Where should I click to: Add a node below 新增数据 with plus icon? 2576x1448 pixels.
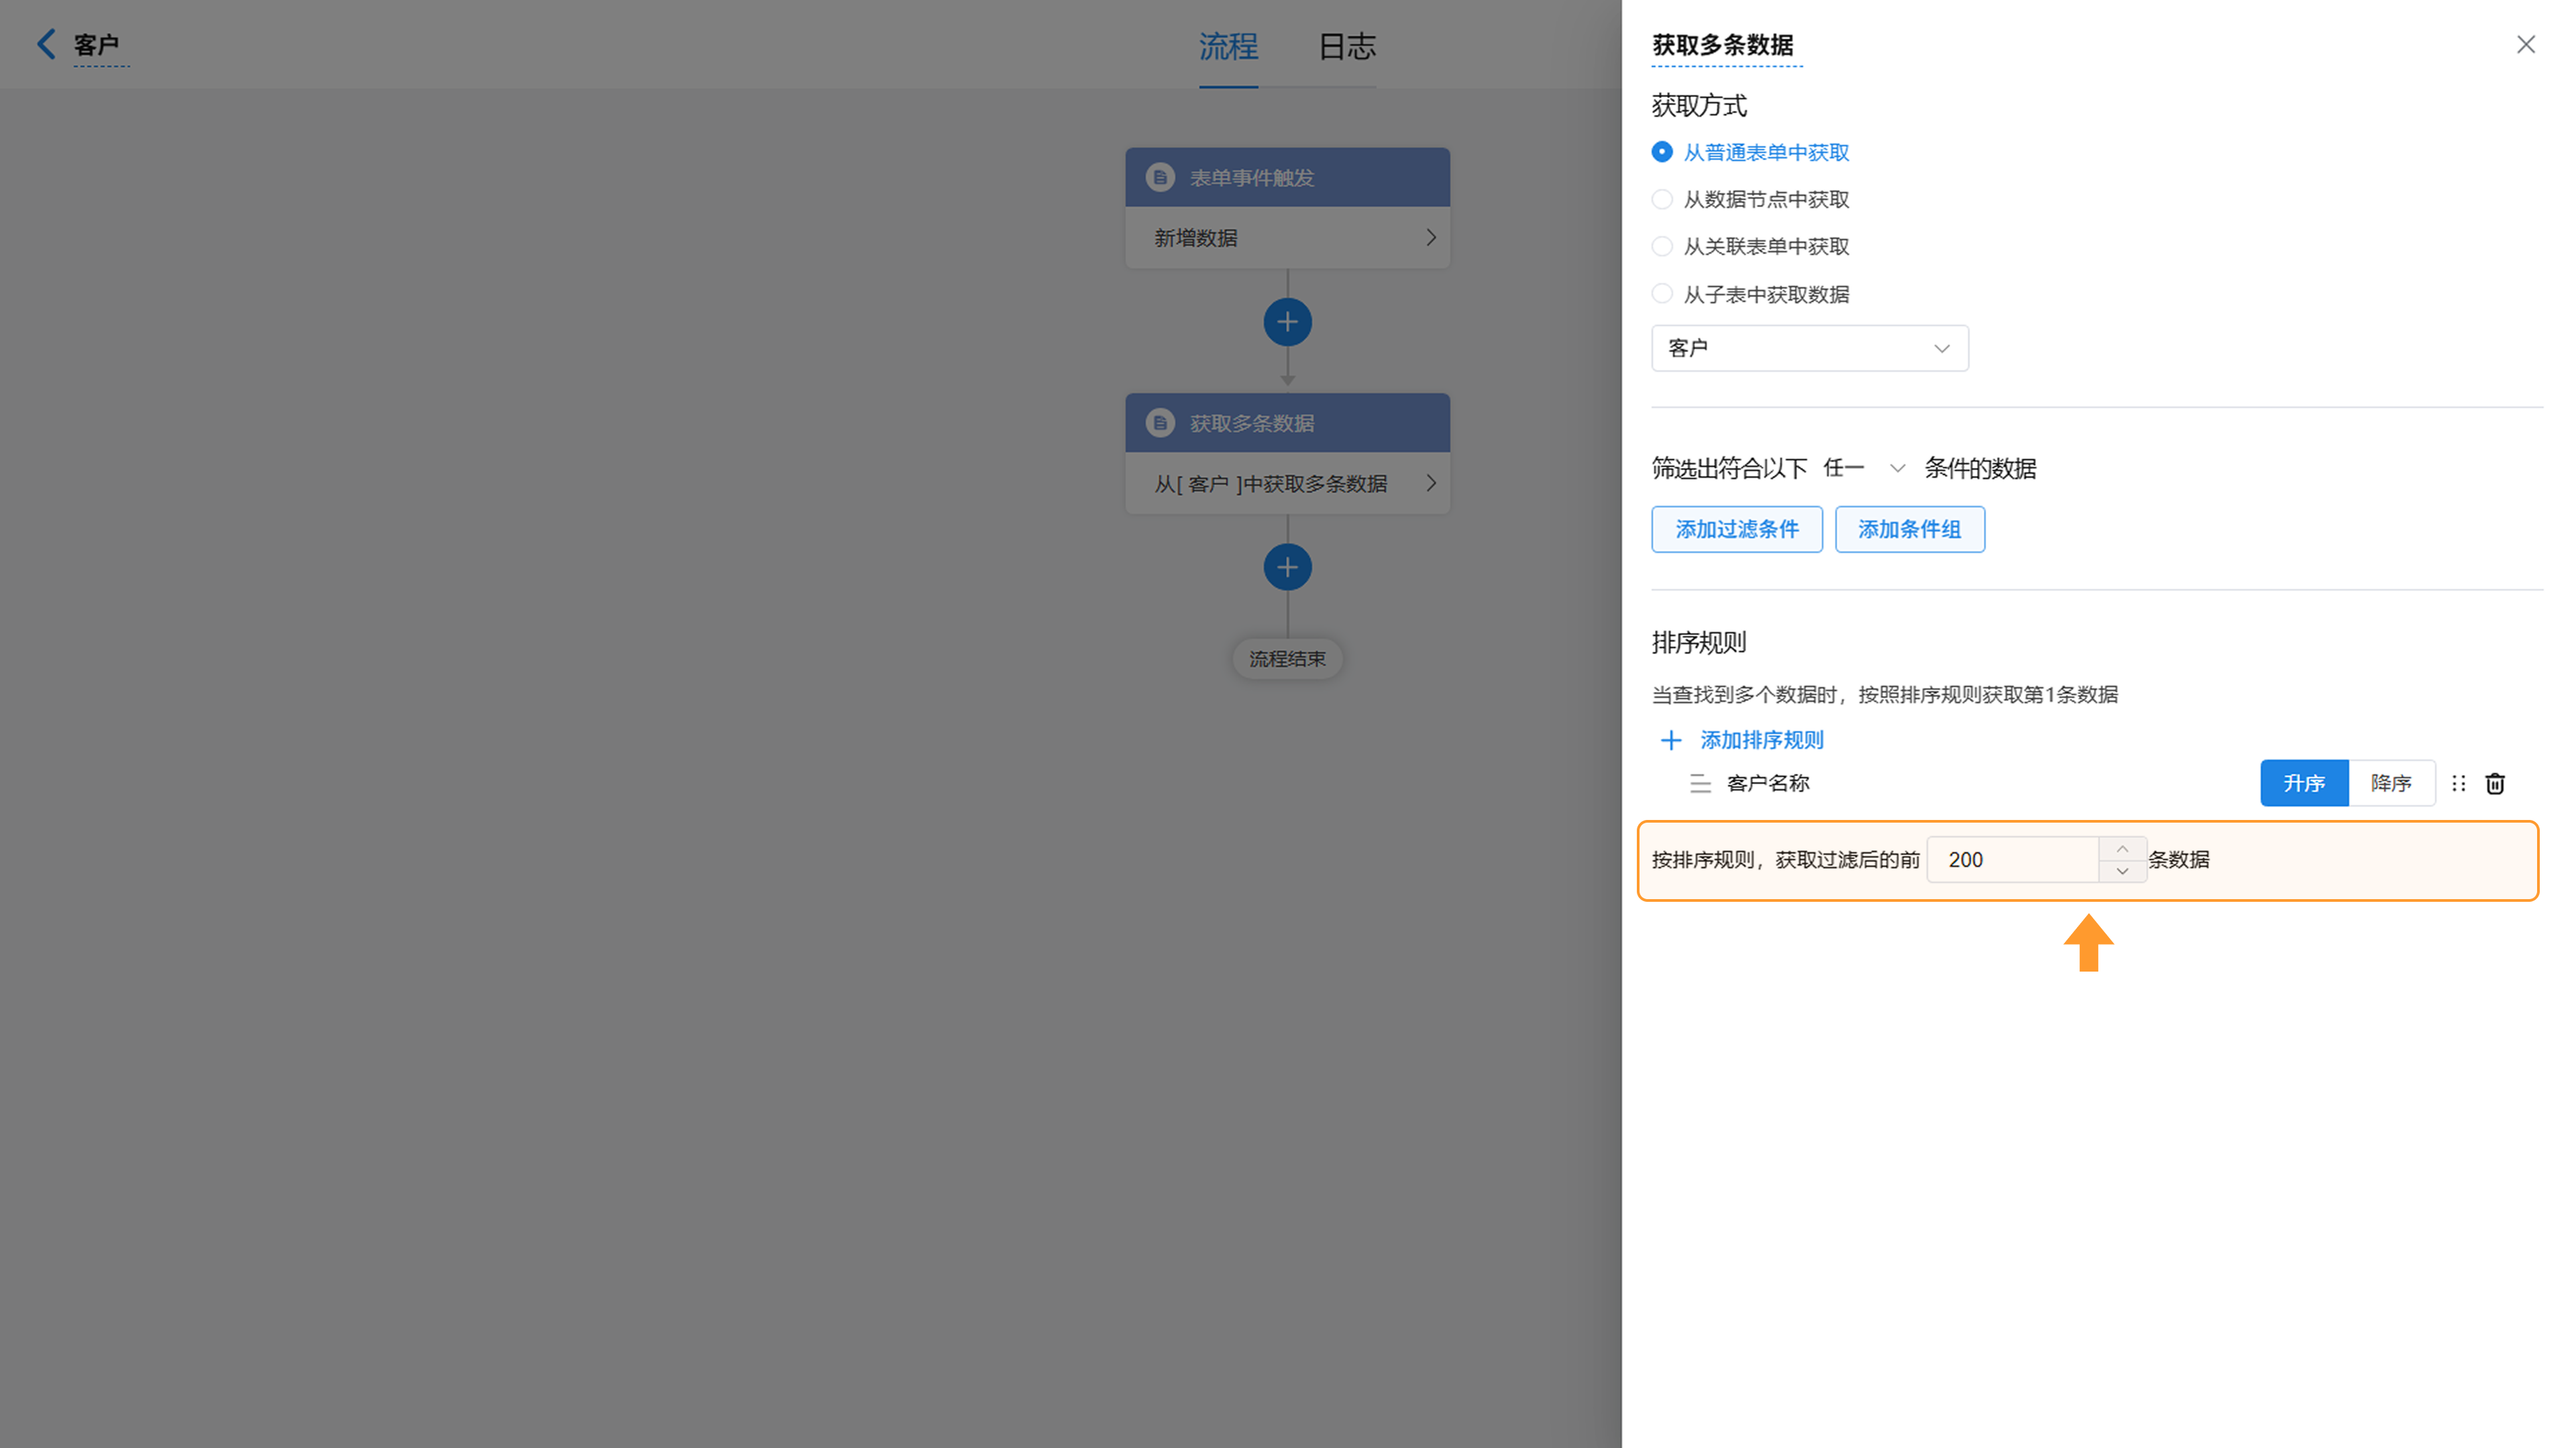tap(1287, 322)
